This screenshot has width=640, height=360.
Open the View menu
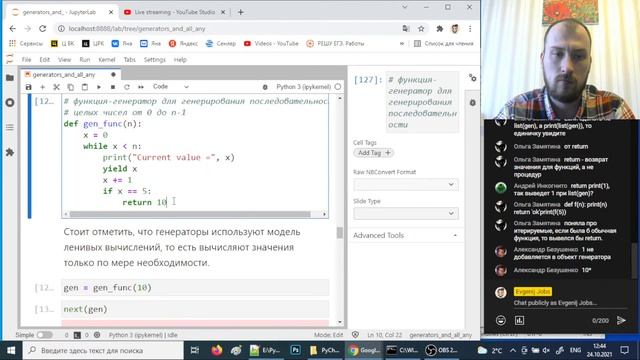(x=64, y=60)
